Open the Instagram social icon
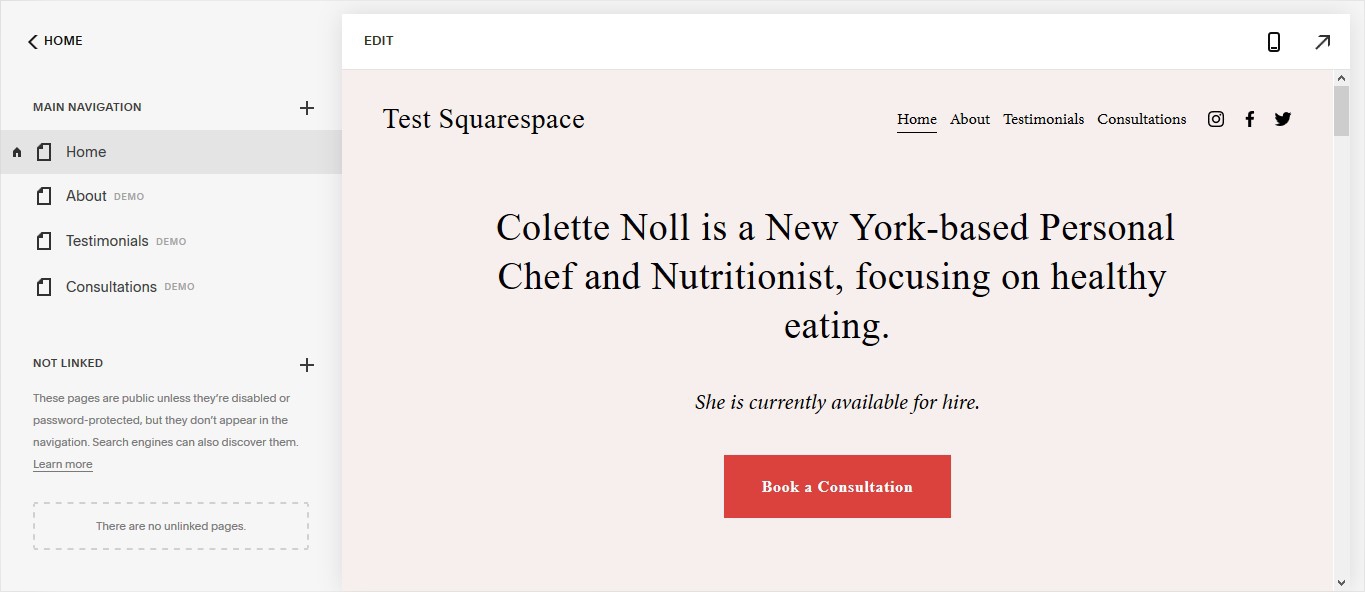Screen dimensions: 1365x592 (1216, 119)
